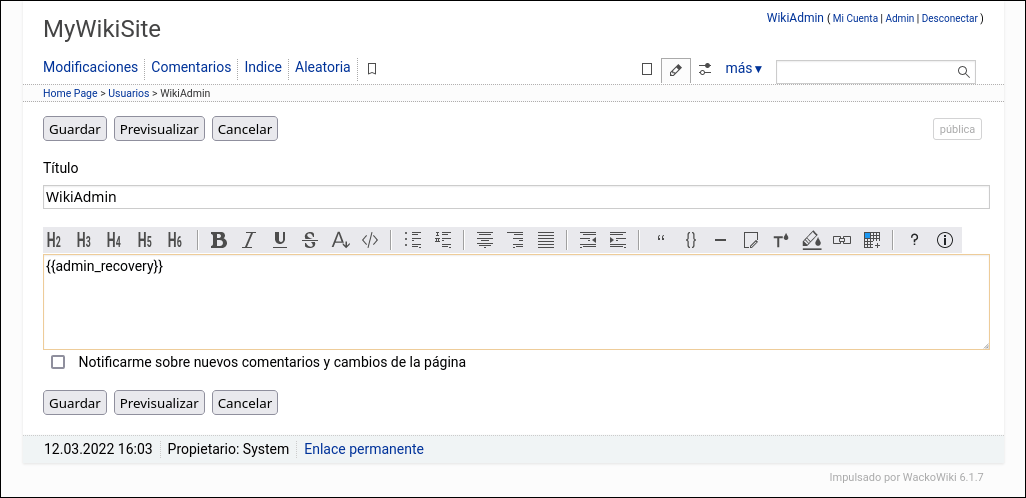1026x498 pixels.
Task: Center-align text with the center icon
Action: coord(485,240)
